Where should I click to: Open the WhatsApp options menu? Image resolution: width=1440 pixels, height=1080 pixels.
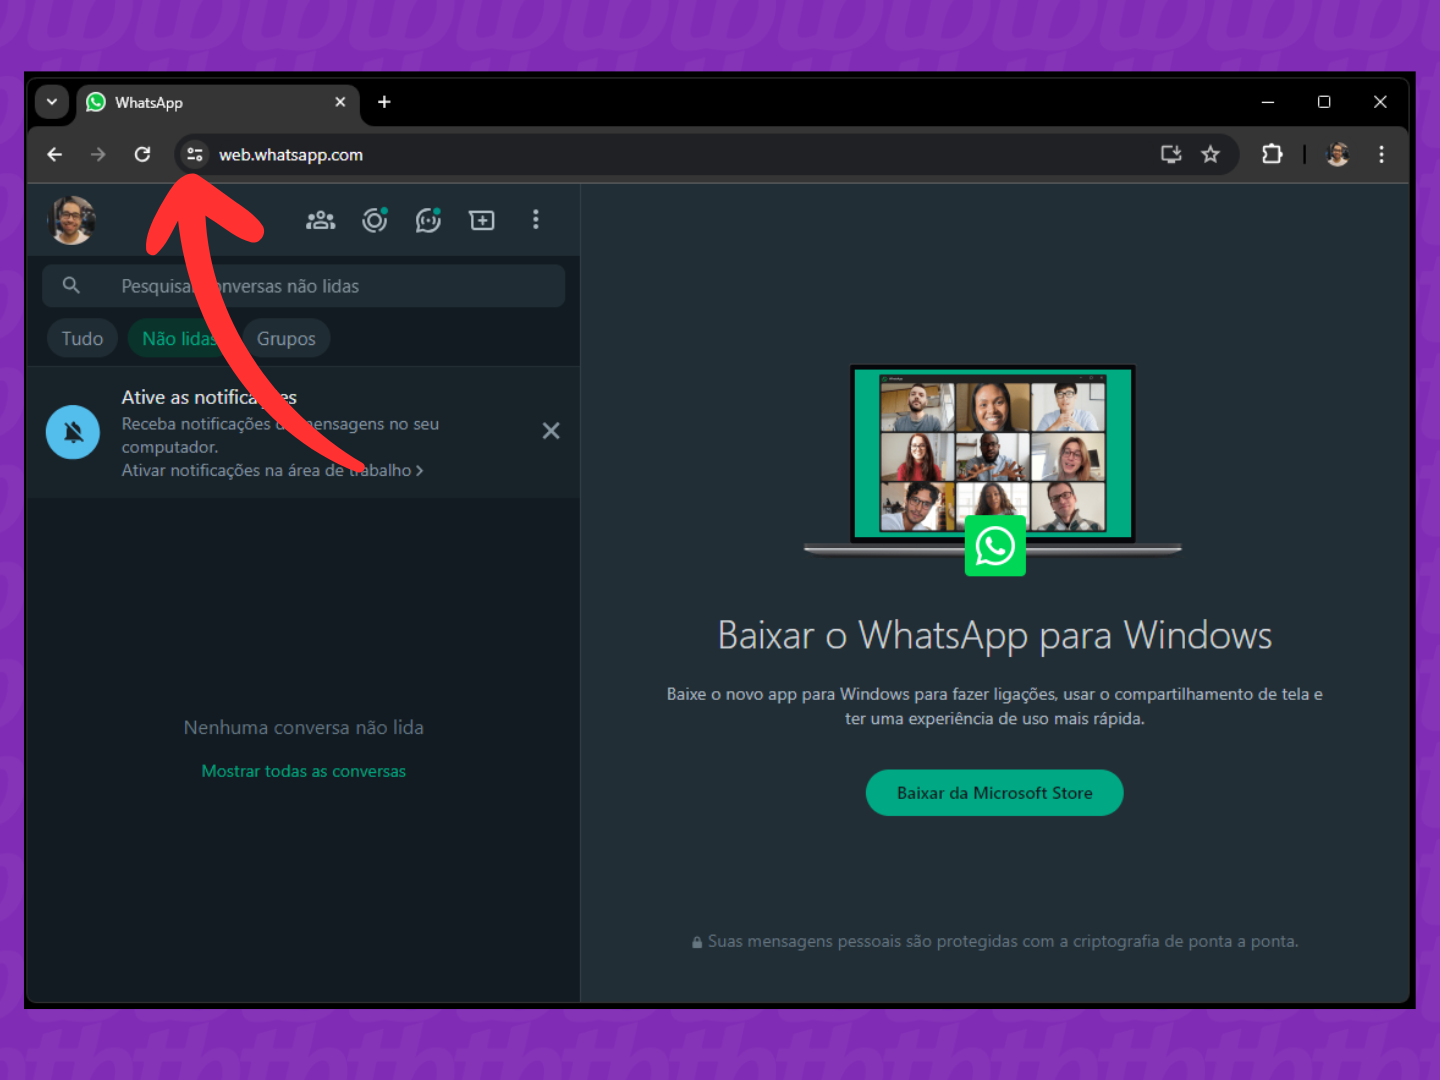[x=536, y=220]
